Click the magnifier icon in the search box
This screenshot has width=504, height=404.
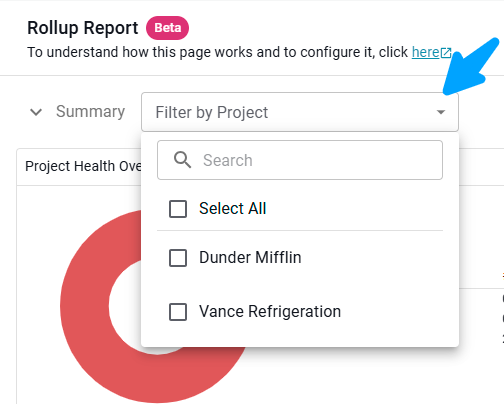(182, 160)
